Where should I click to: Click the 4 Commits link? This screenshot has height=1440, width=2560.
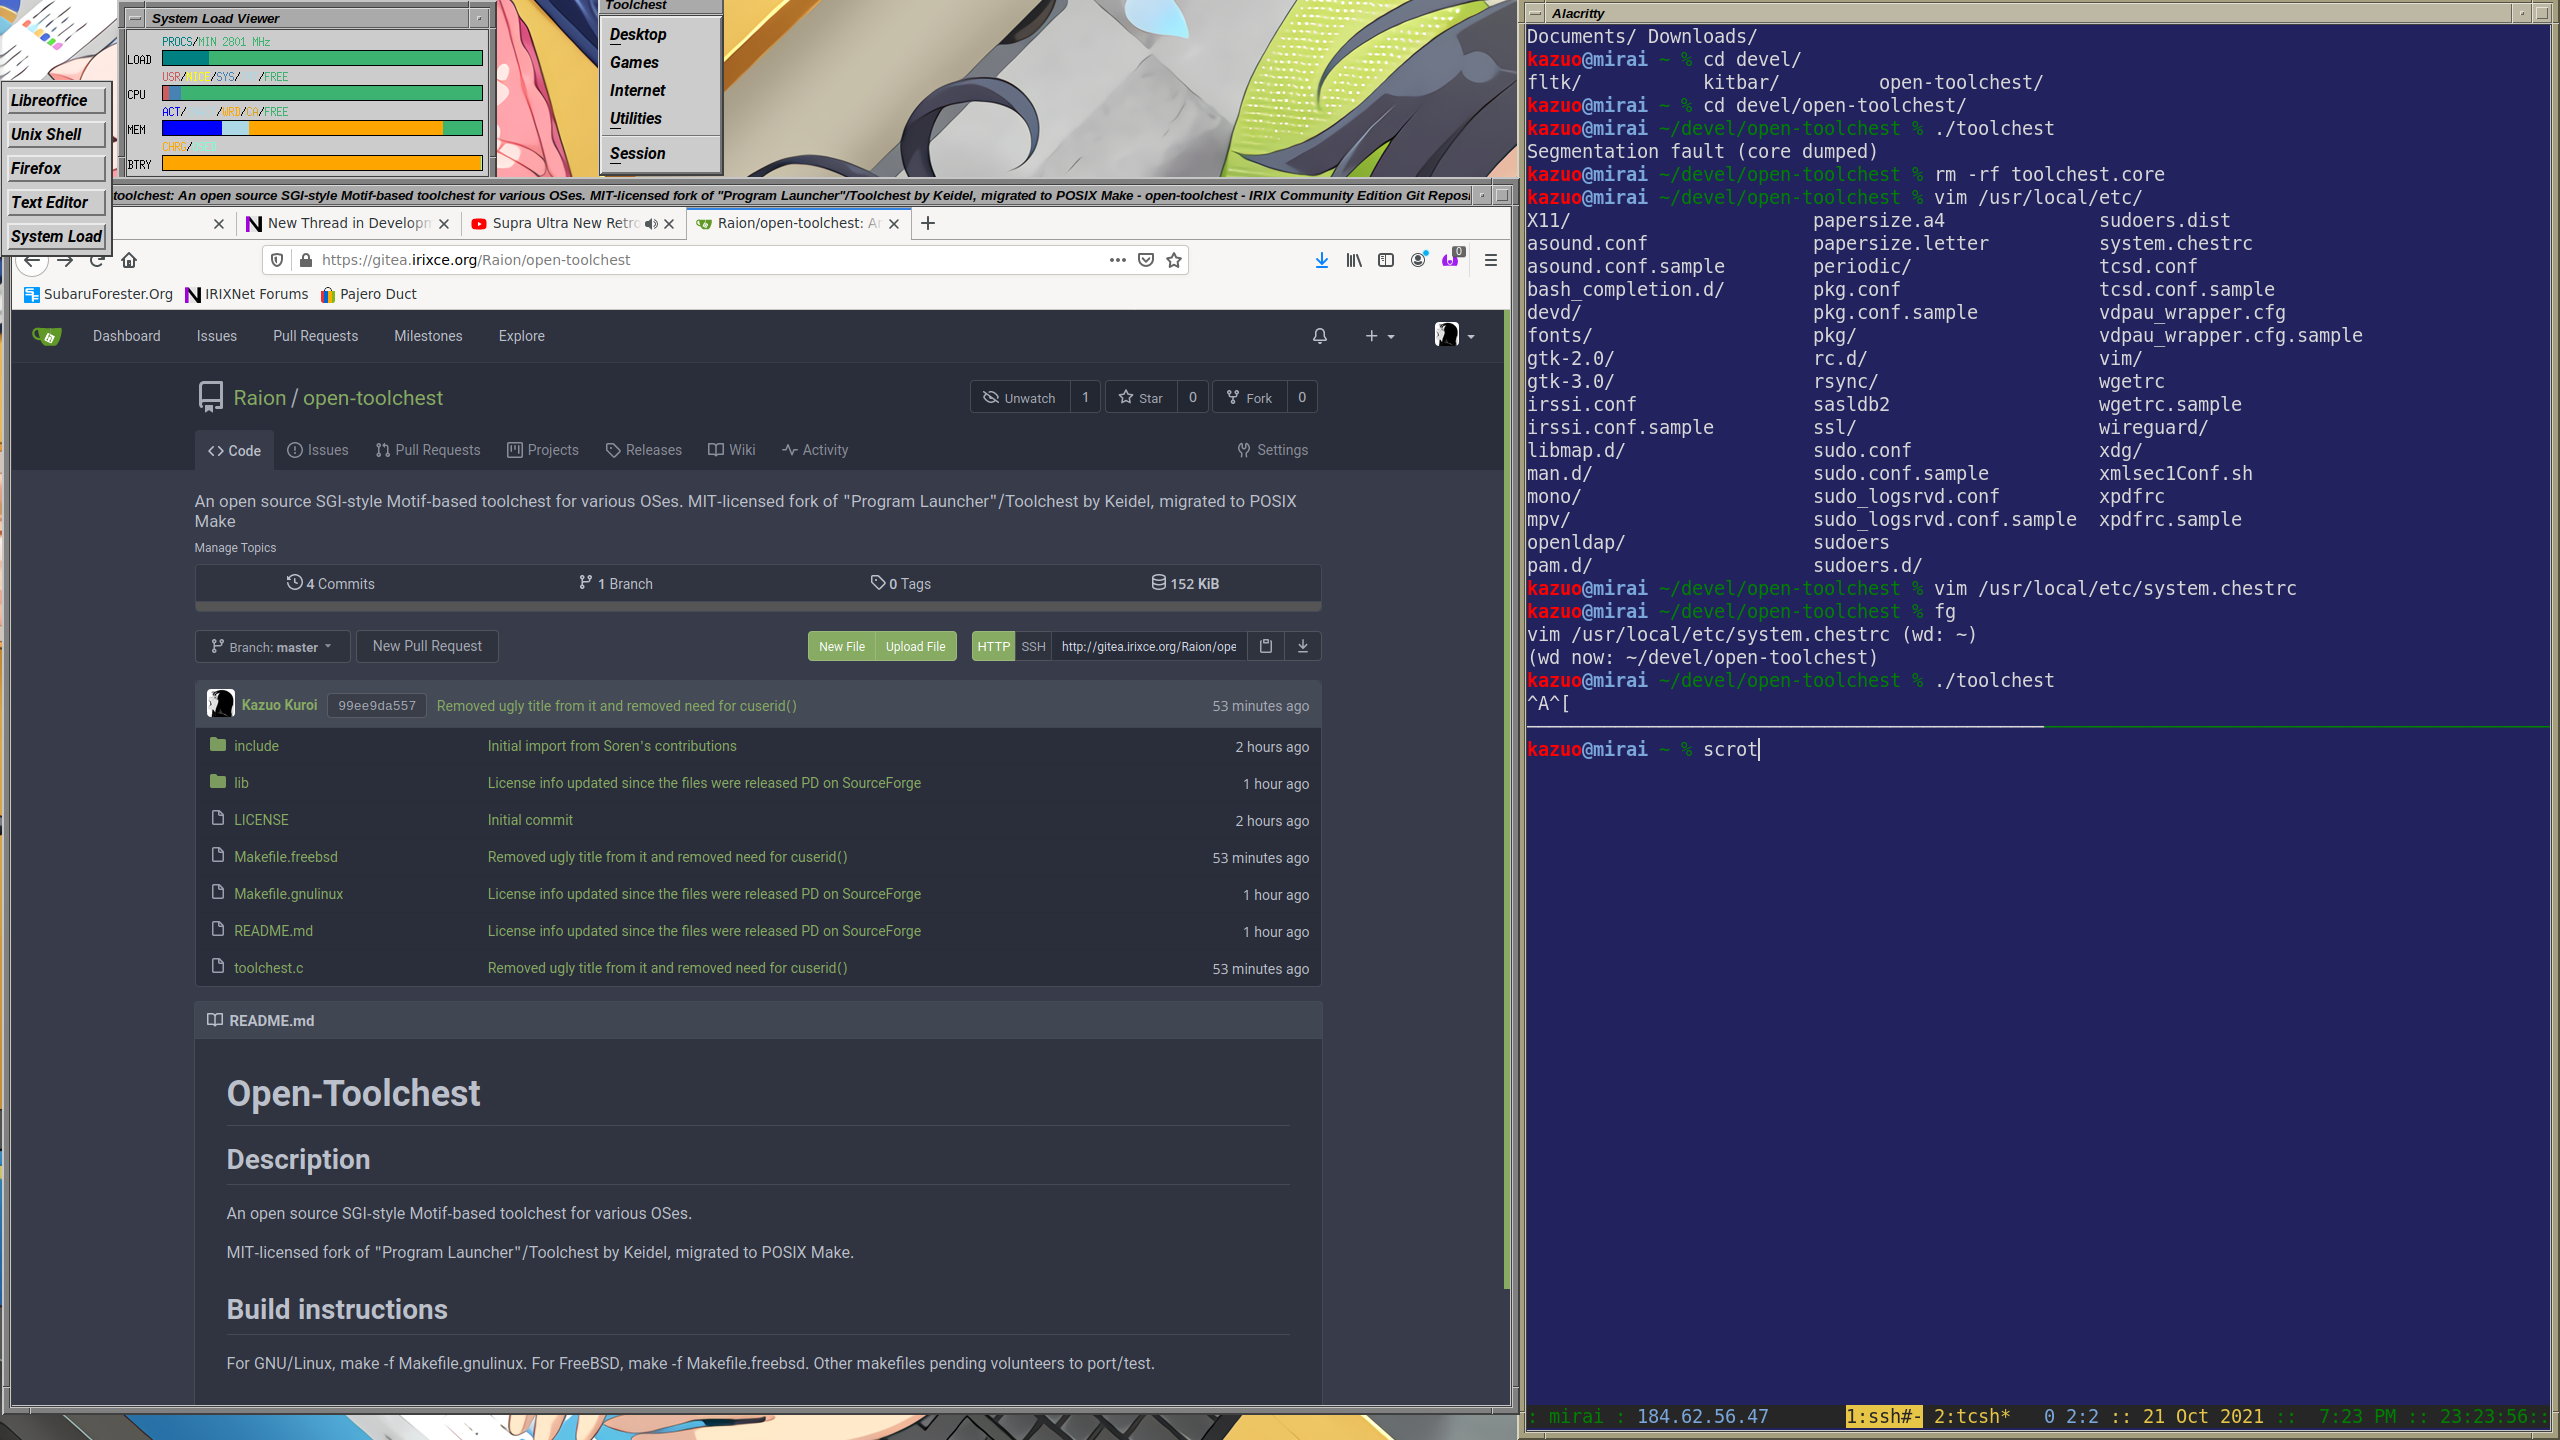[331, 583]
